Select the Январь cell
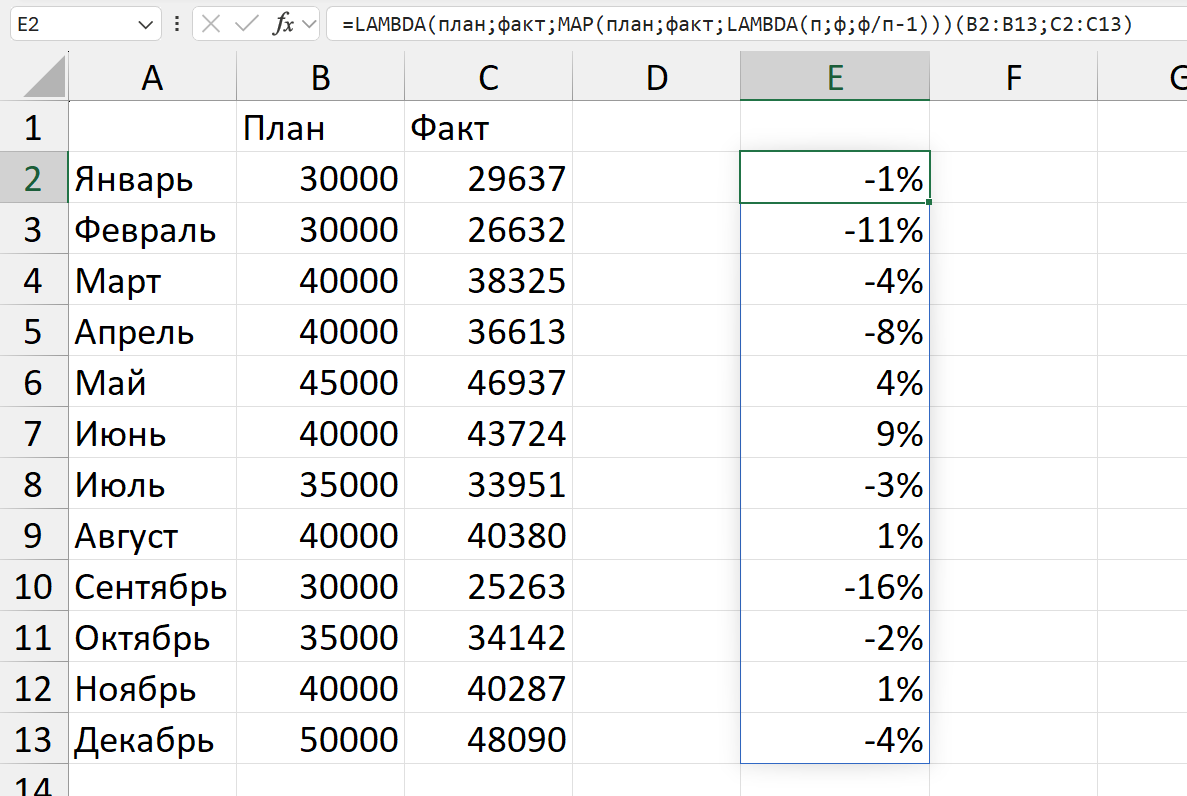This screenshot has height=796, width=1187. coord(152,177)
